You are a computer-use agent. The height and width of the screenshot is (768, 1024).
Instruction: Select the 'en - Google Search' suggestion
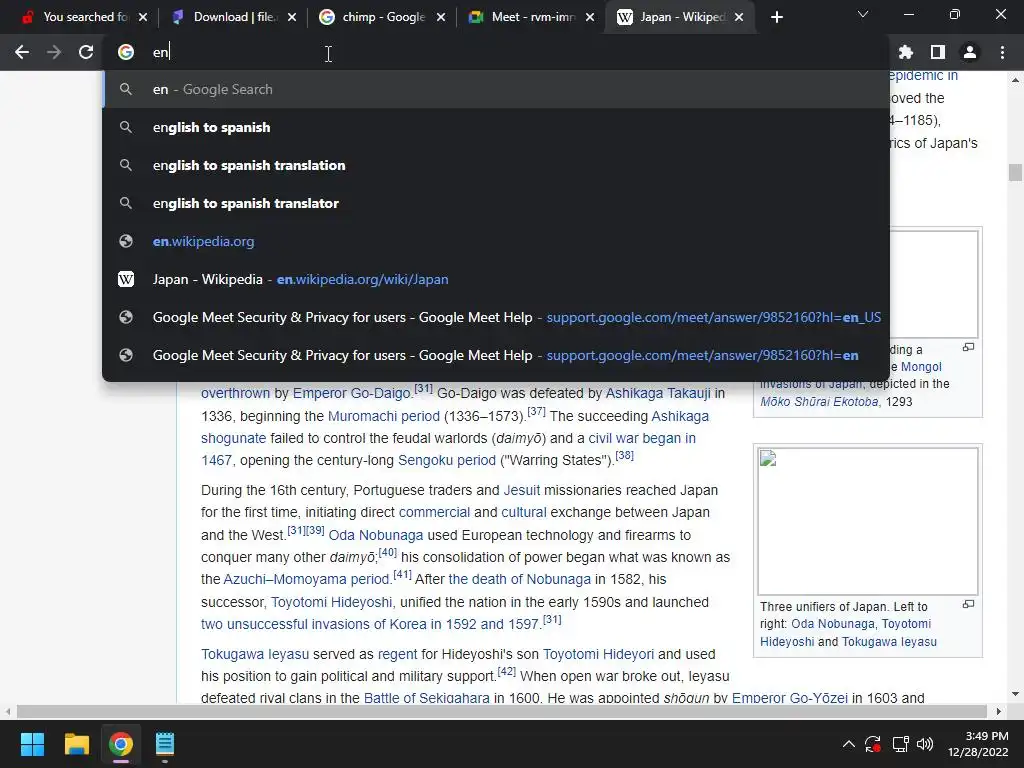(496, 89)
